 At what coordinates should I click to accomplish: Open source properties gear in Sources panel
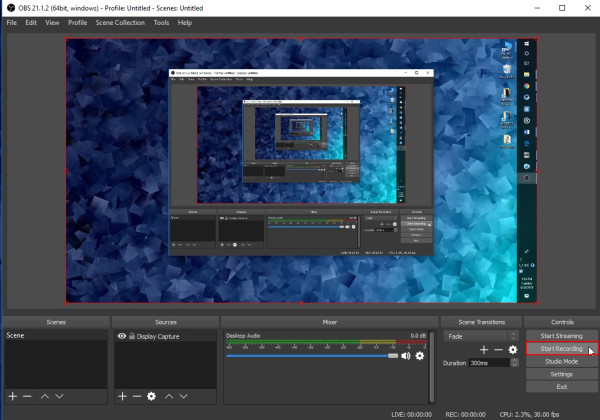152,396
